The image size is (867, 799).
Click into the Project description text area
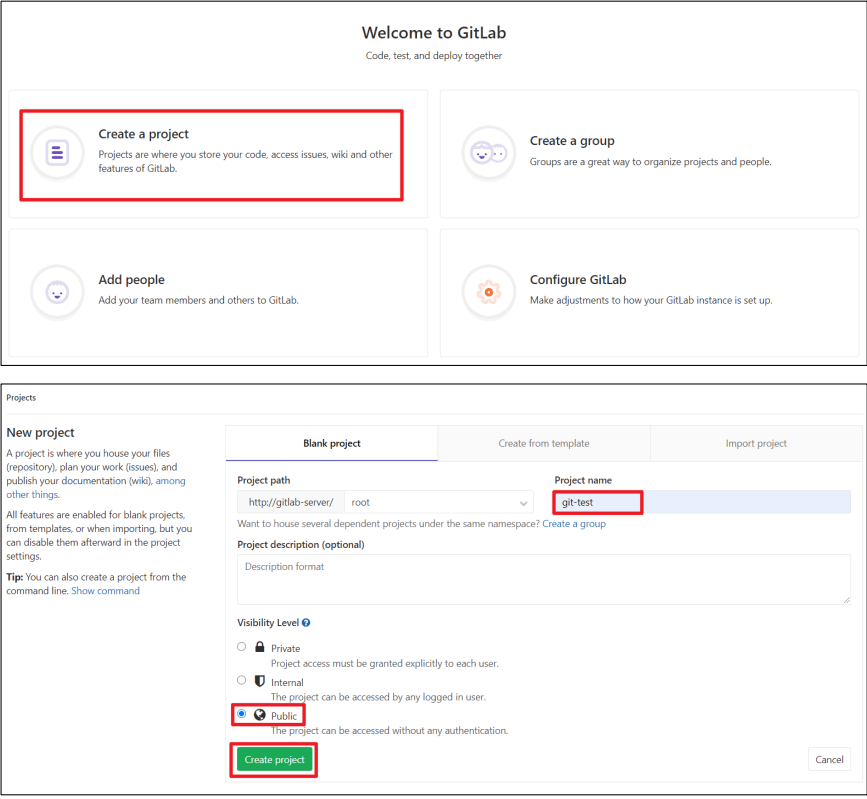[544, 579]
